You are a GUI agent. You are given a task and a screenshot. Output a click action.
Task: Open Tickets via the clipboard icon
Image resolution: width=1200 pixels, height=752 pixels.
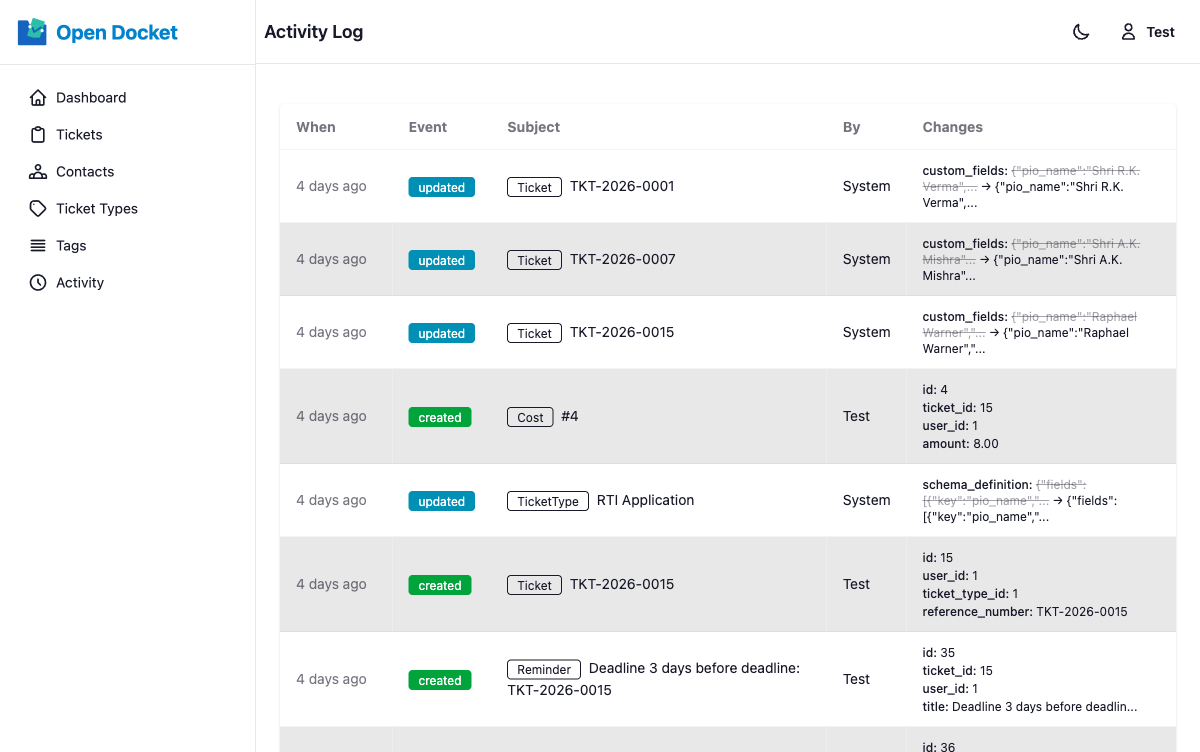click(38, 134)
